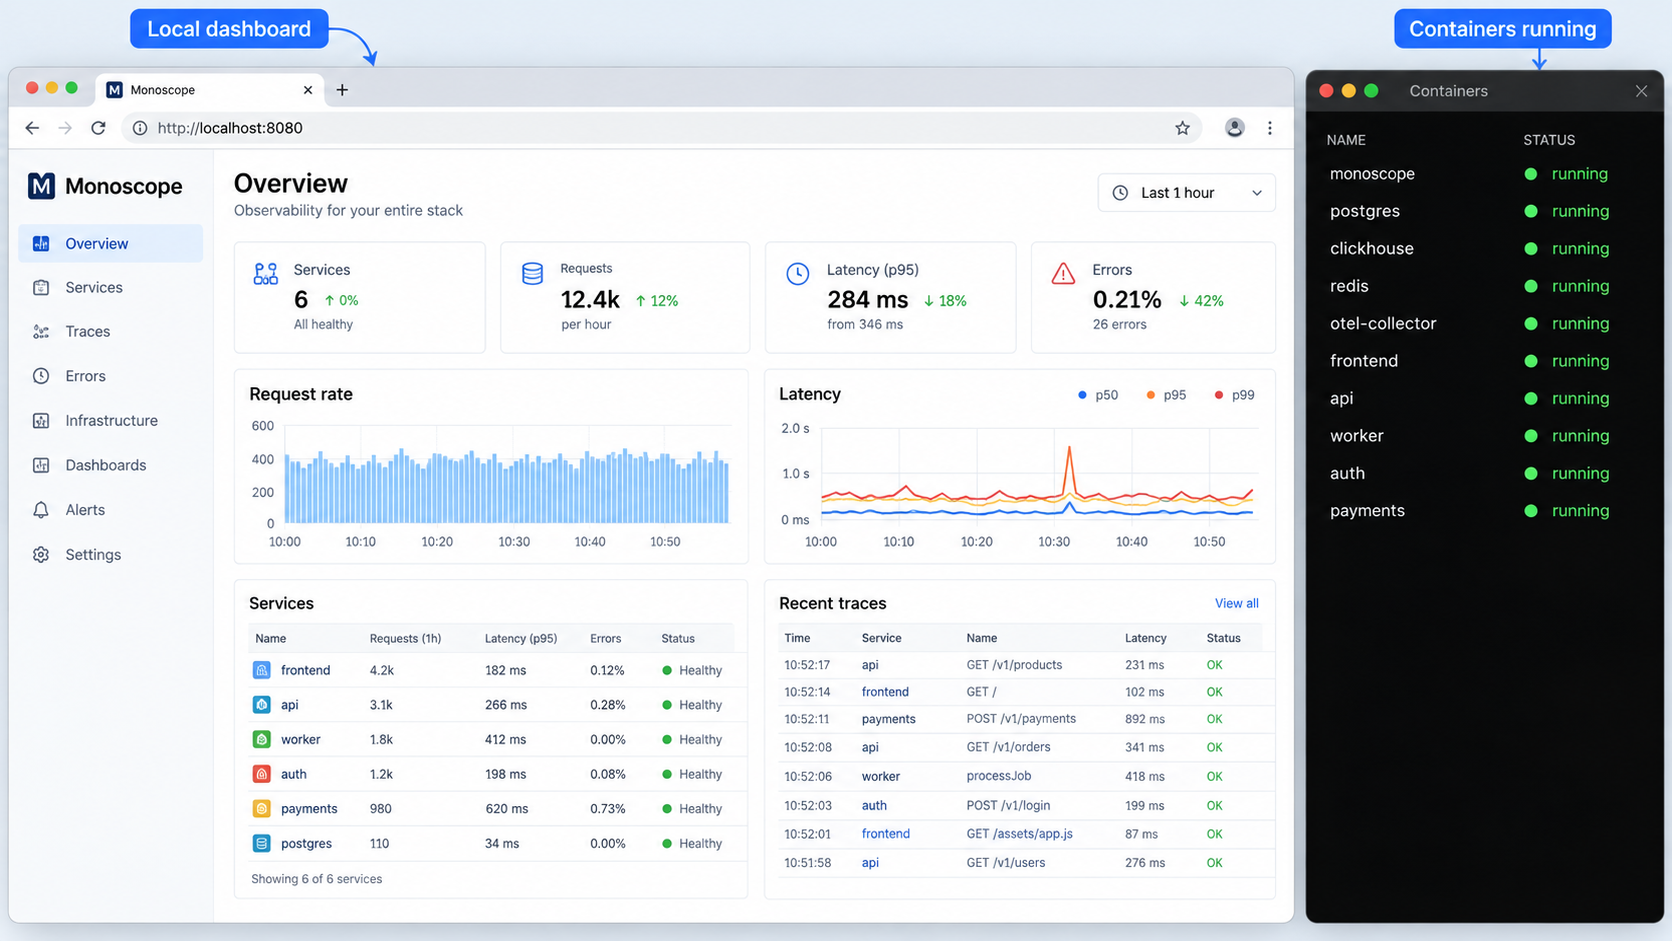Image resolution: width=1672 pixels, height=941 pixels.
Task: Click the processJob trace name
Action: [x=998, y=776]
